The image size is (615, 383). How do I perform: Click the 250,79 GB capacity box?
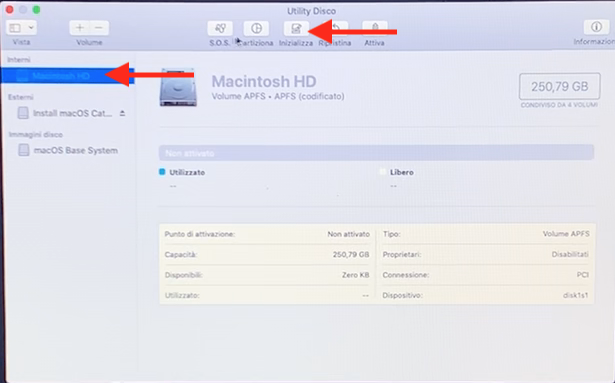click(x=559, y=86)
